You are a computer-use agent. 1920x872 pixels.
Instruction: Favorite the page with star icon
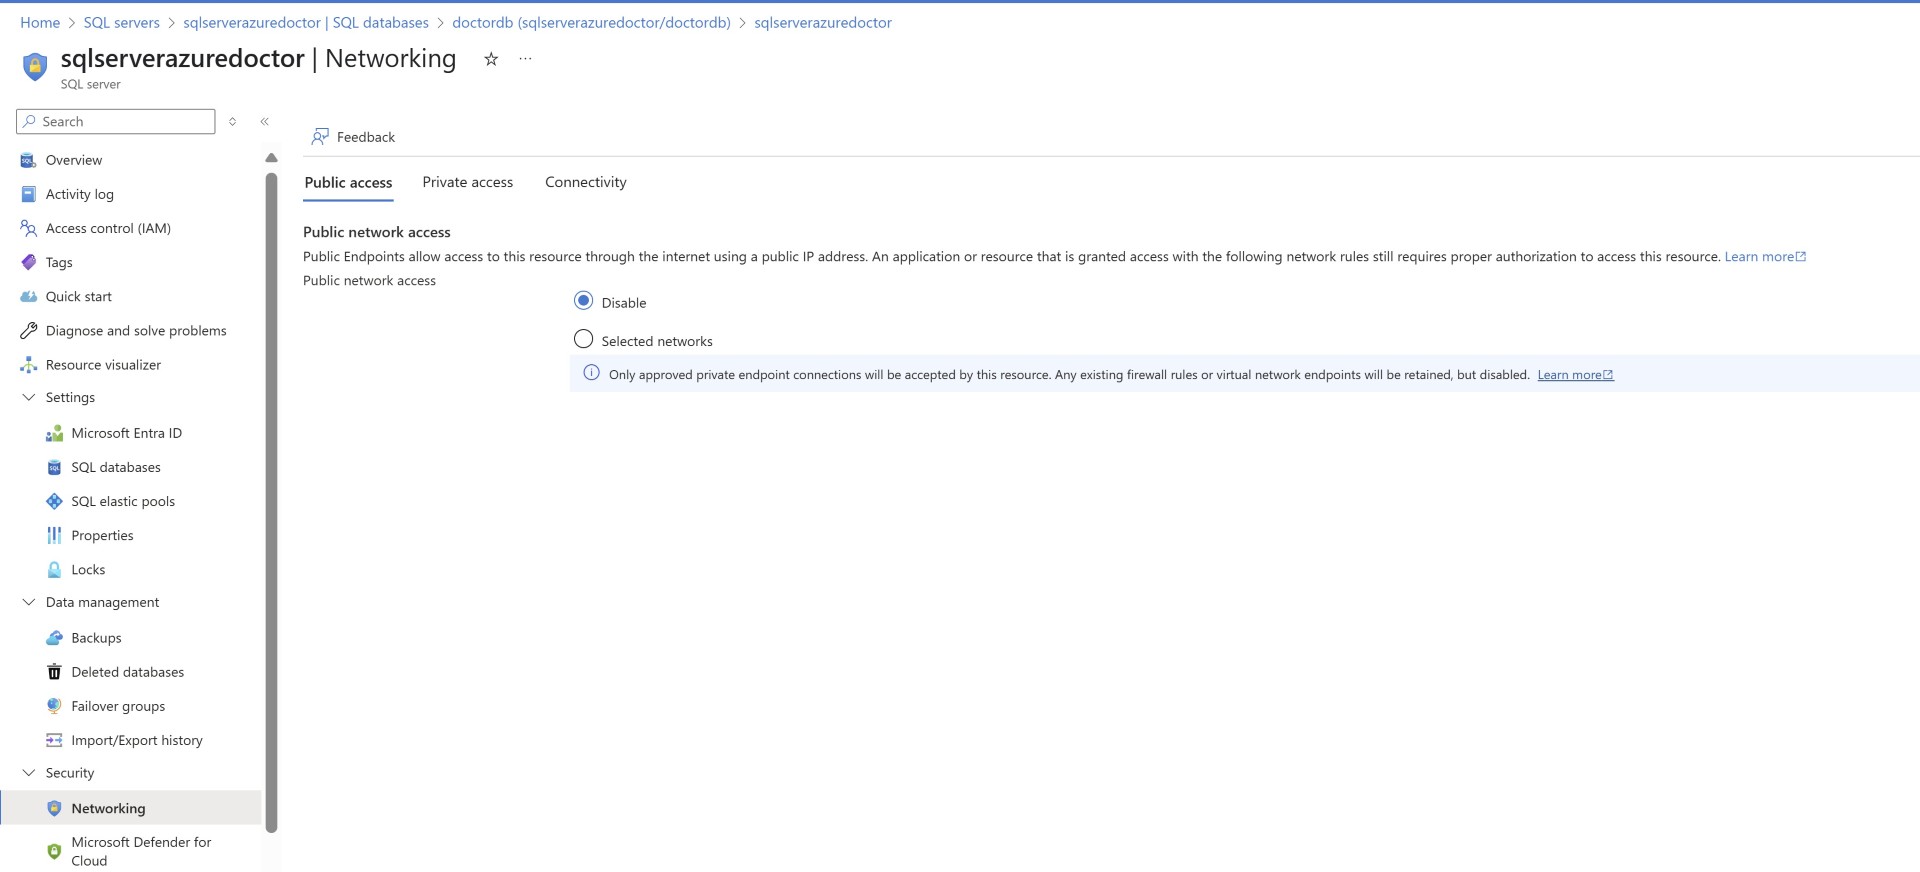pyautogui.click(x=491, y=59)
